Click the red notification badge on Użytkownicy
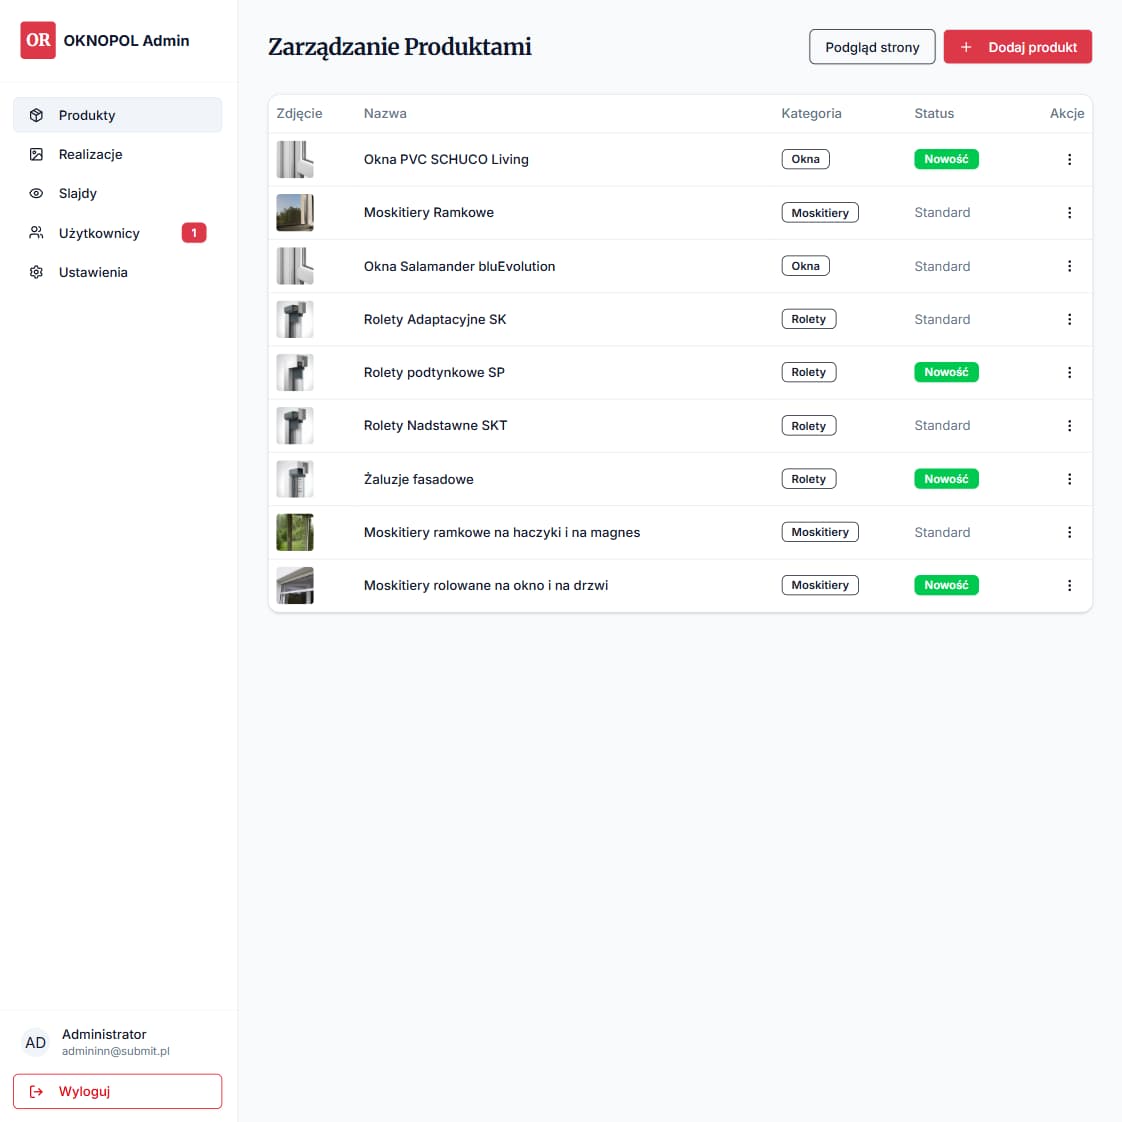Image resolution: width=1122 pixels, height=1122 pixels. [194, 233]
